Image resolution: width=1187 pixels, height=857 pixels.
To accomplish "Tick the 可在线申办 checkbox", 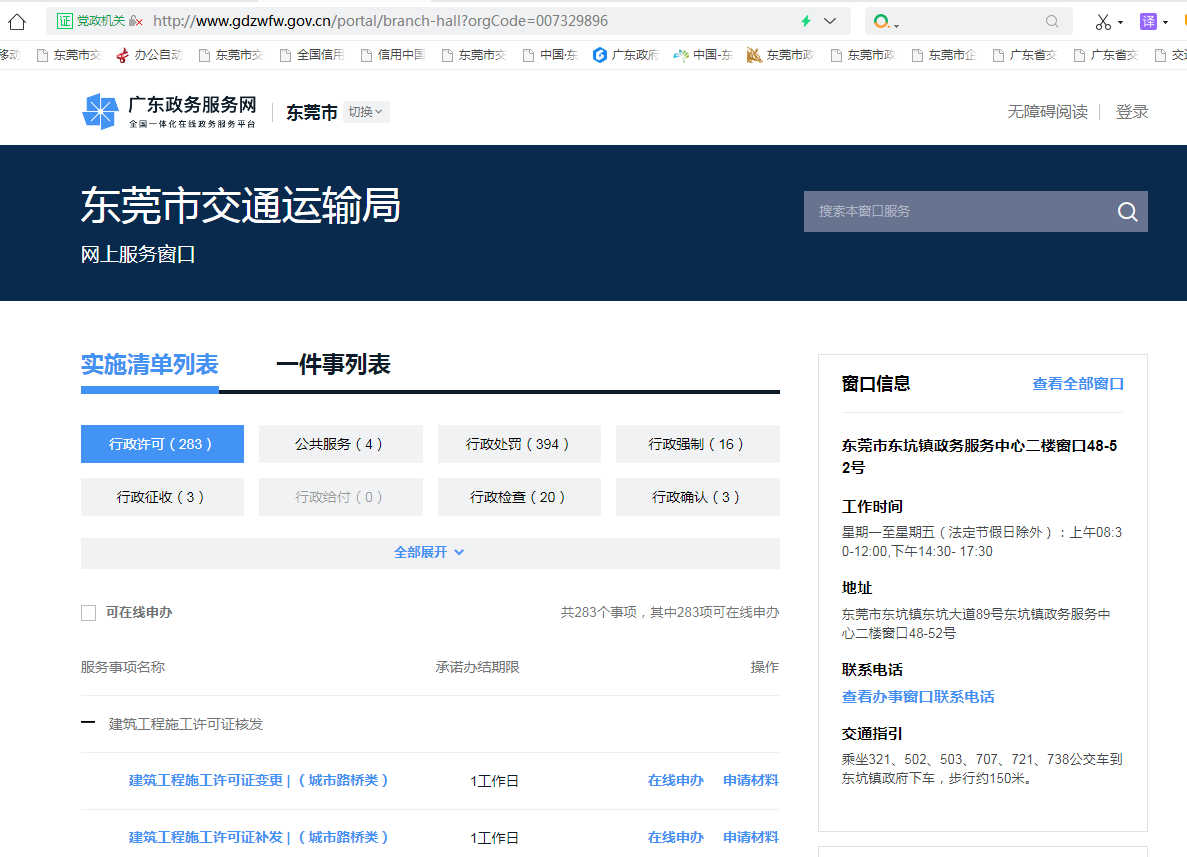I will [x=89, y=612].
